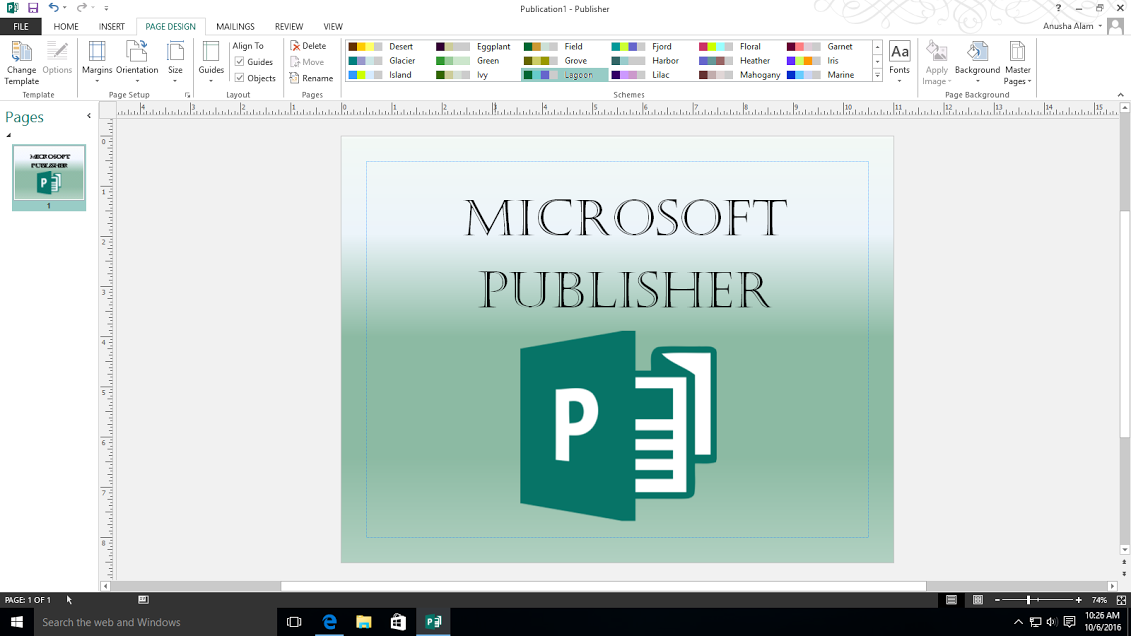Collapse the Pages navigation pane
Screen dimensions: 1131x636
click(x=89, y=115)
